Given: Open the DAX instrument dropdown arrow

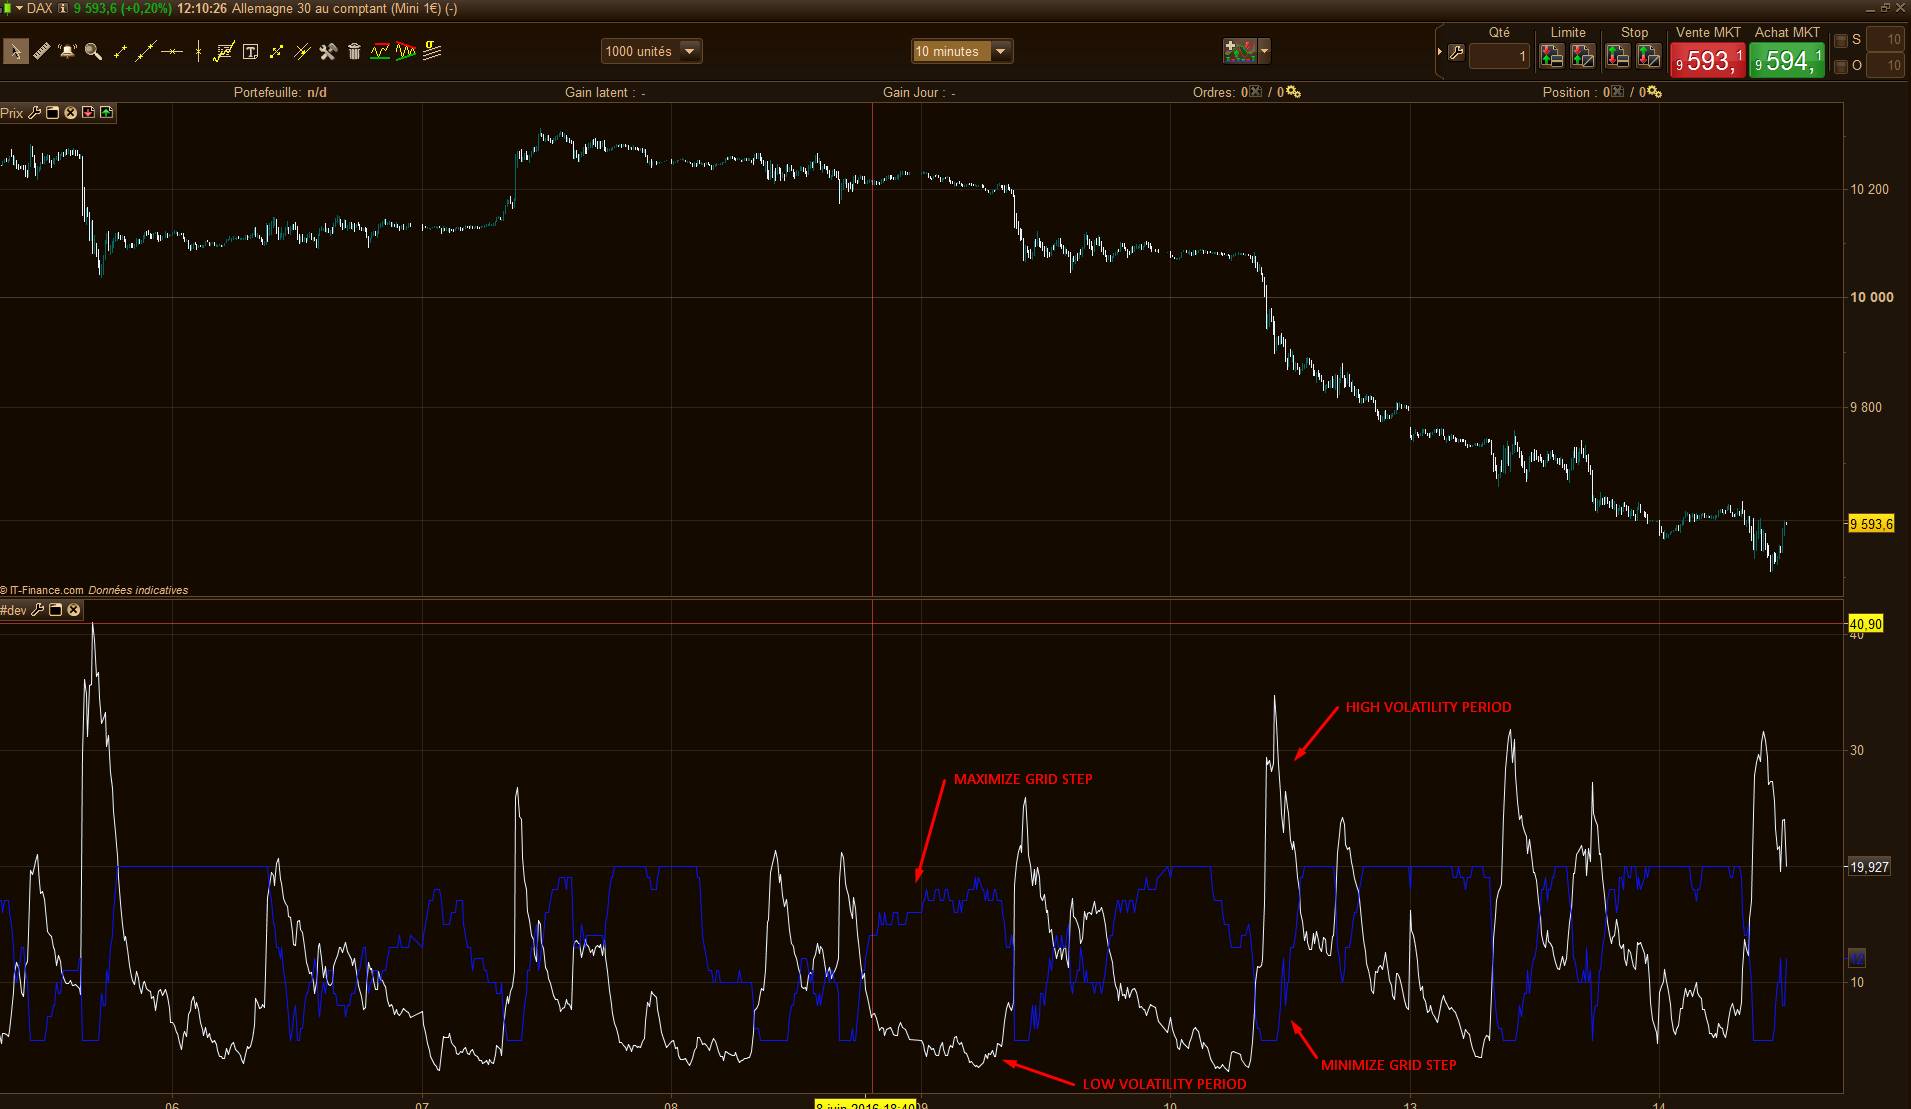Looking at the screenshot, I should pyautogui.click(x=19, y=9).
